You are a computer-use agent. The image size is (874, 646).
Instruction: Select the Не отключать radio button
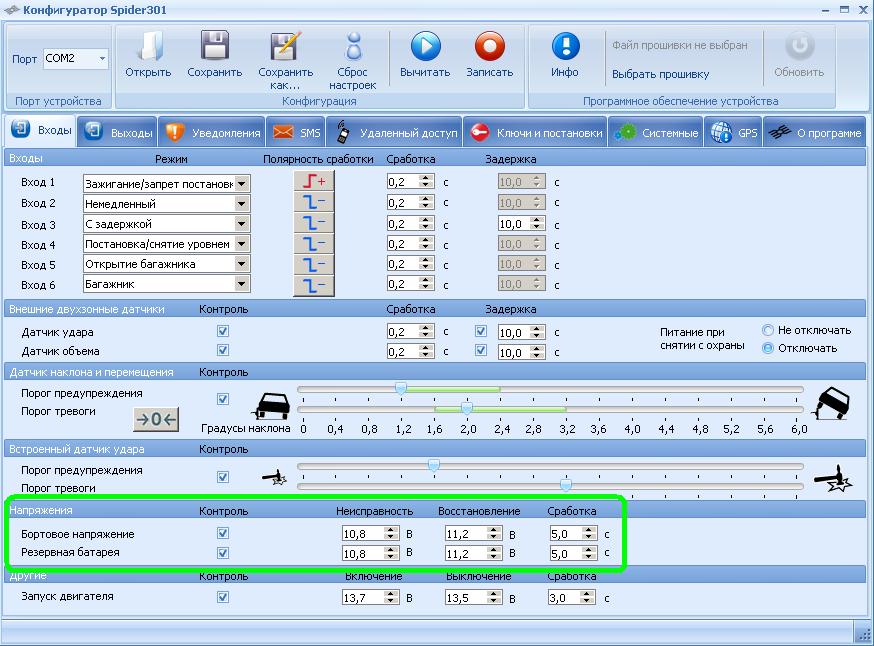[x=768, y=330]
